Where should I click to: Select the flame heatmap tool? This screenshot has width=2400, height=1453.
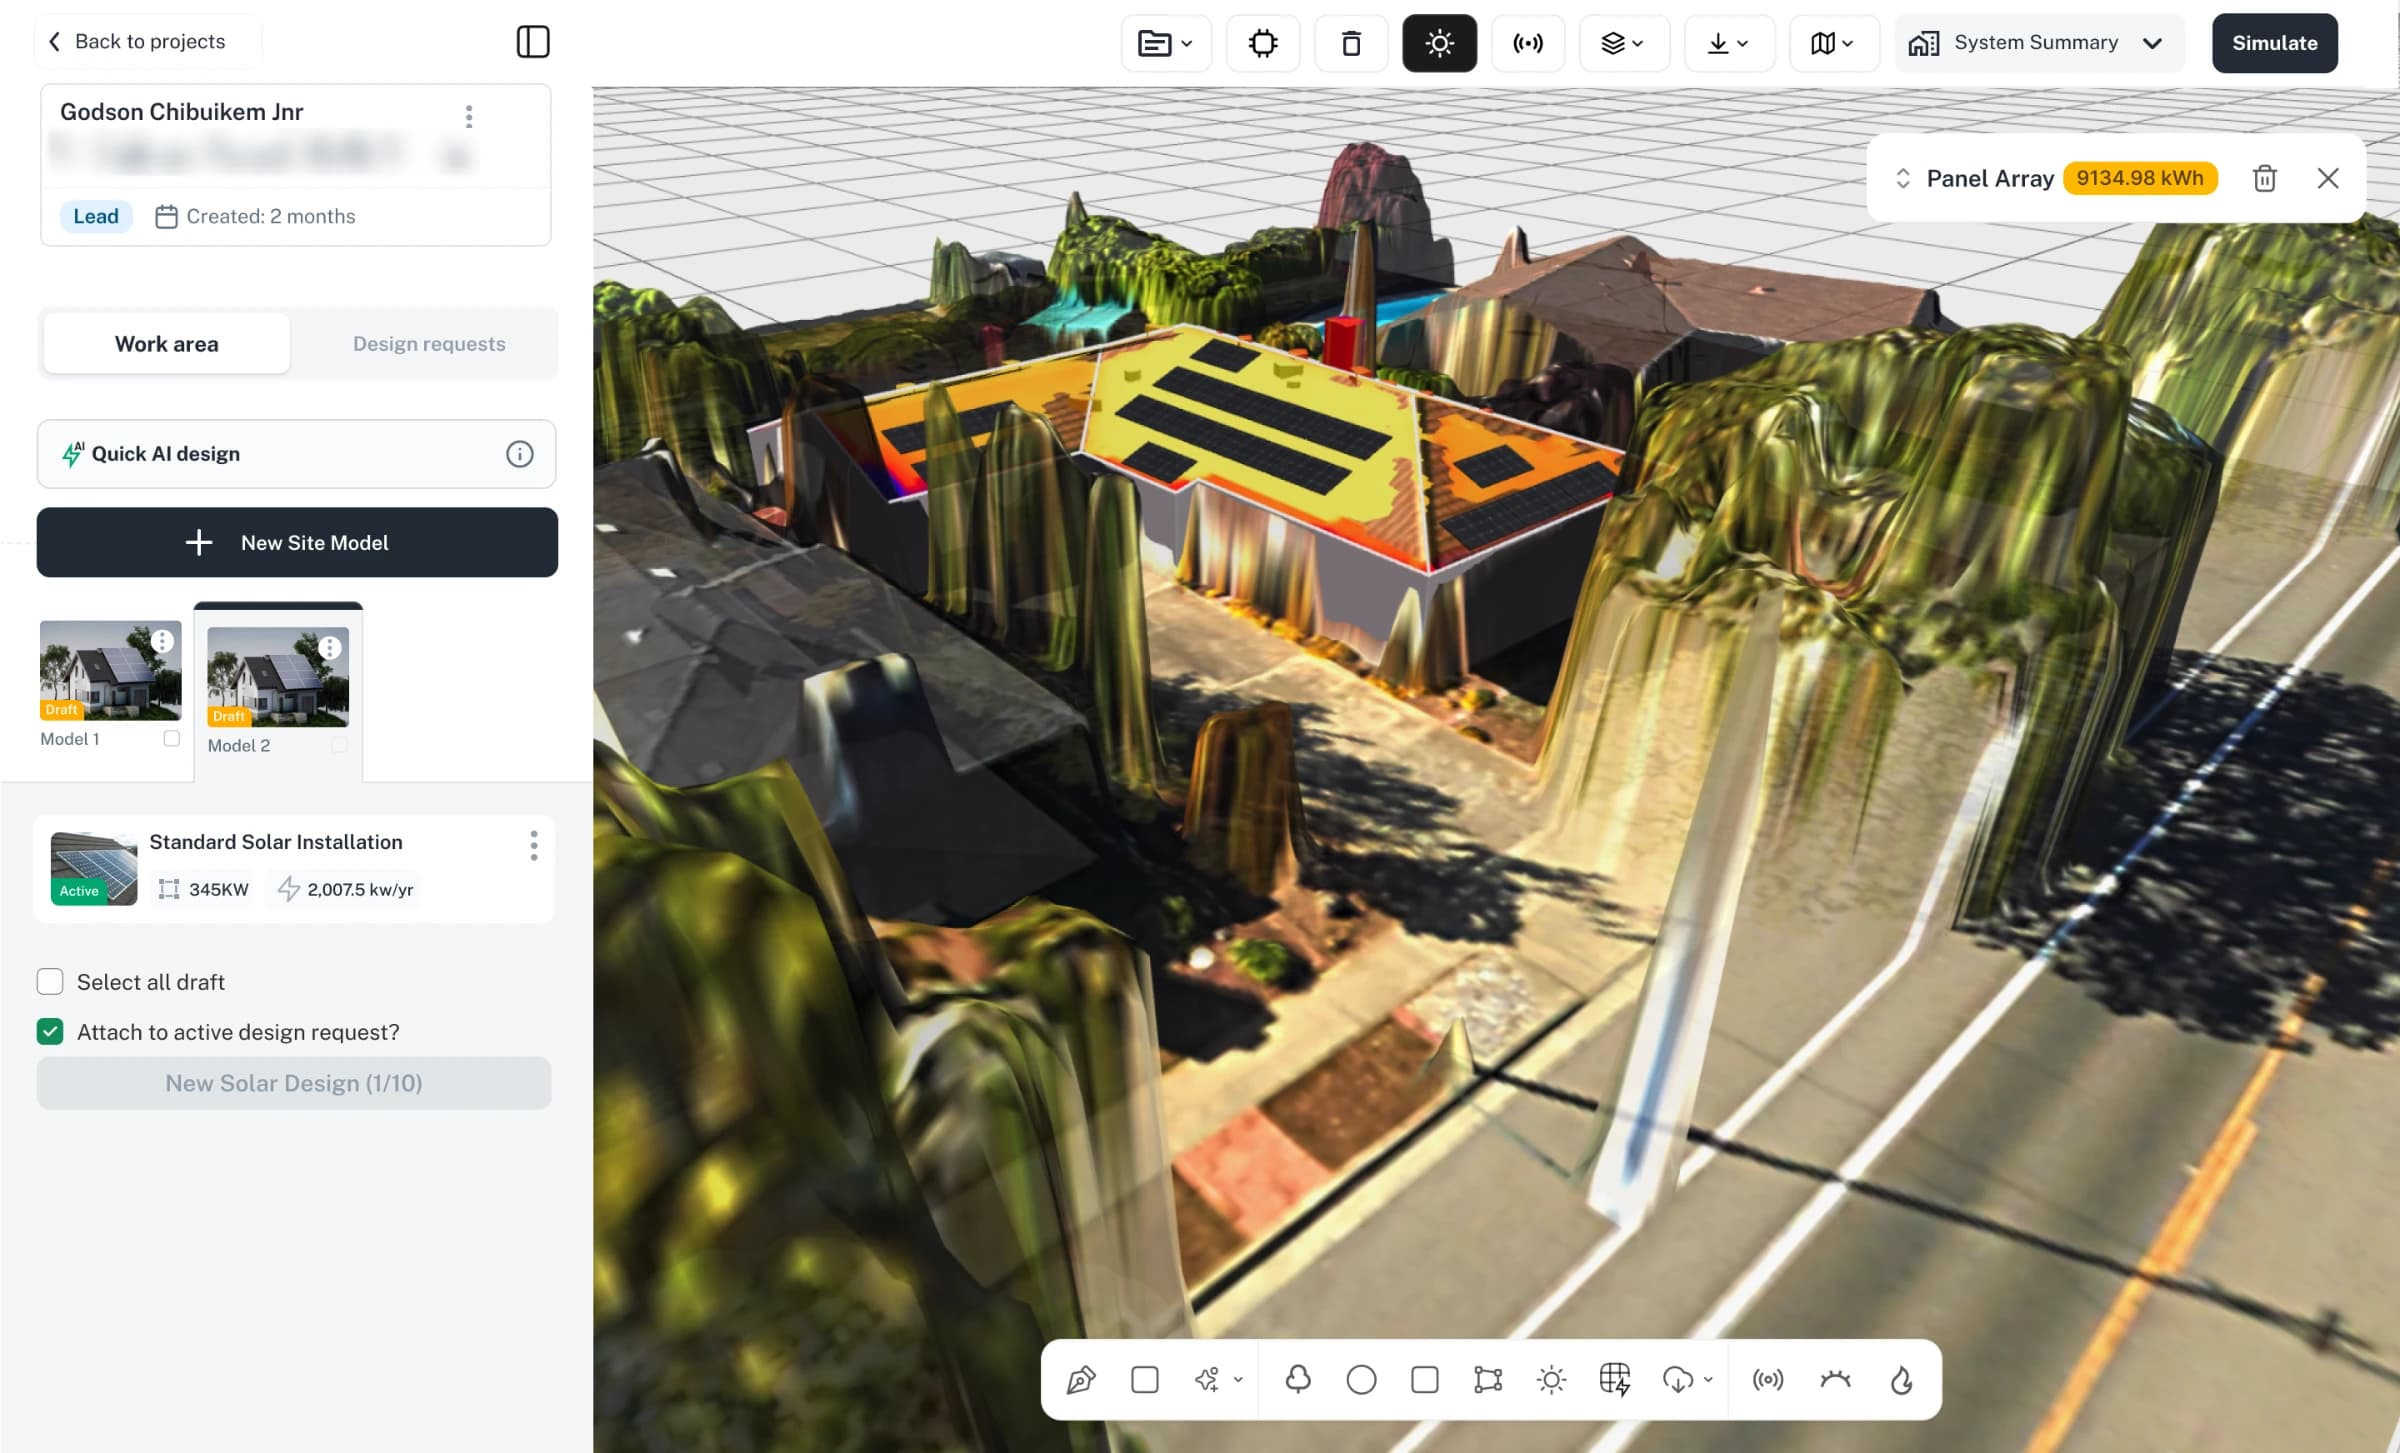pos(1901,1379)
